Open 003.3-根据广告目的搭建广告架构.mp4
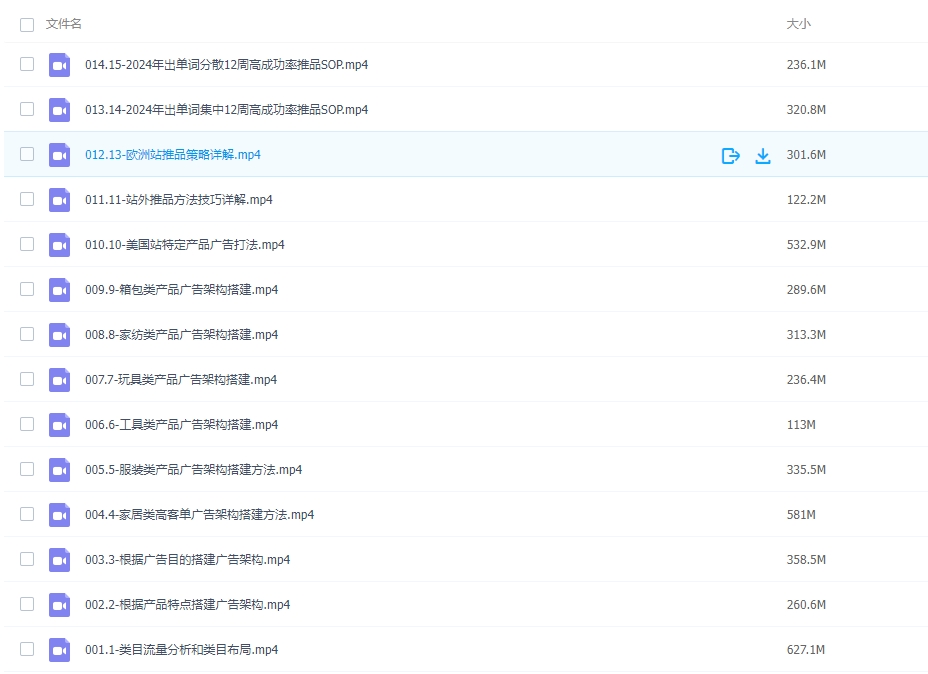Image resolution: width=928 pixels, height=674 pixels. (x=187, y=560)
